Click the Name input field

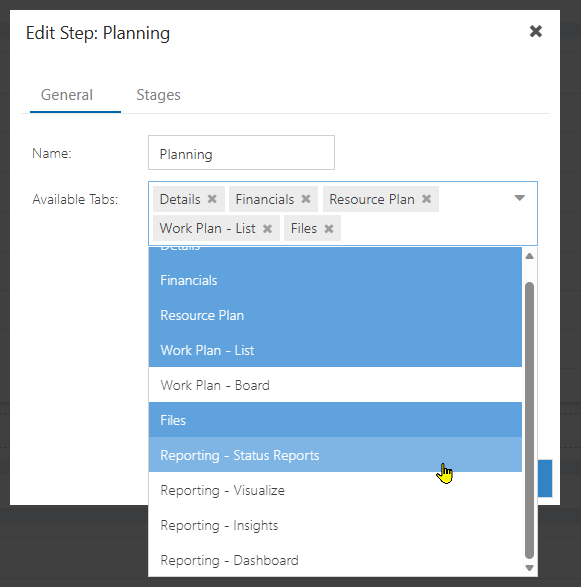coord(241,153)
